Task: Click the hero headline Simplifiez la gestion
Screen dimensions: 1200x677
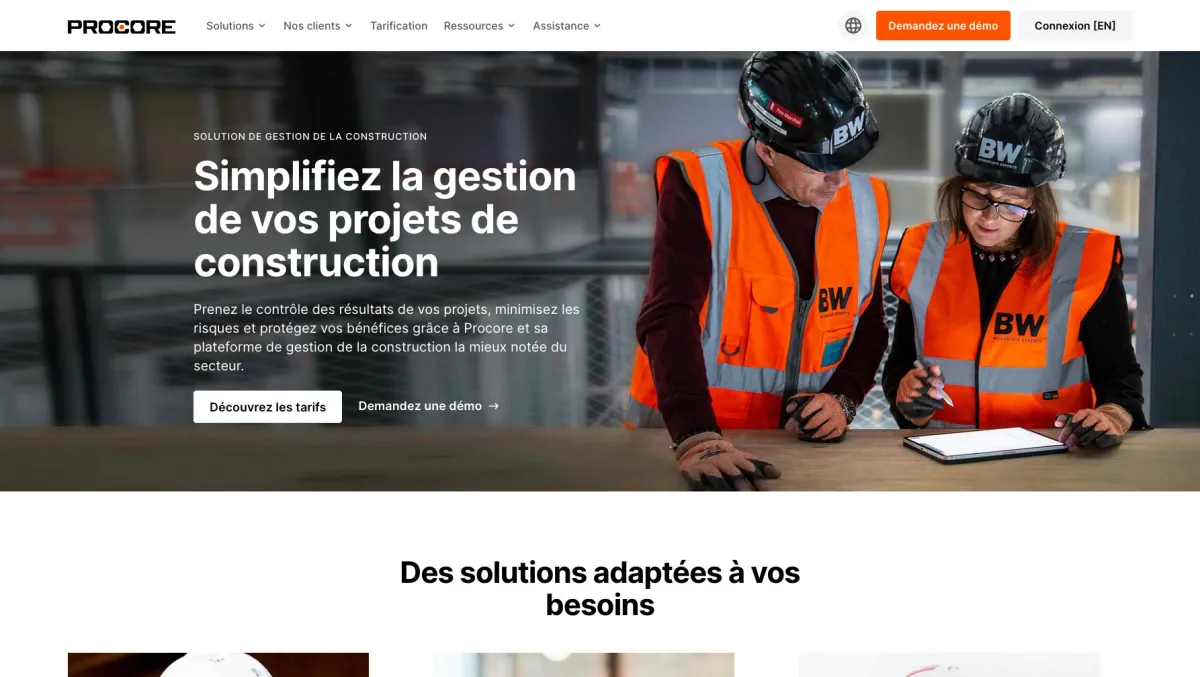Action: (x=385, y=176)
